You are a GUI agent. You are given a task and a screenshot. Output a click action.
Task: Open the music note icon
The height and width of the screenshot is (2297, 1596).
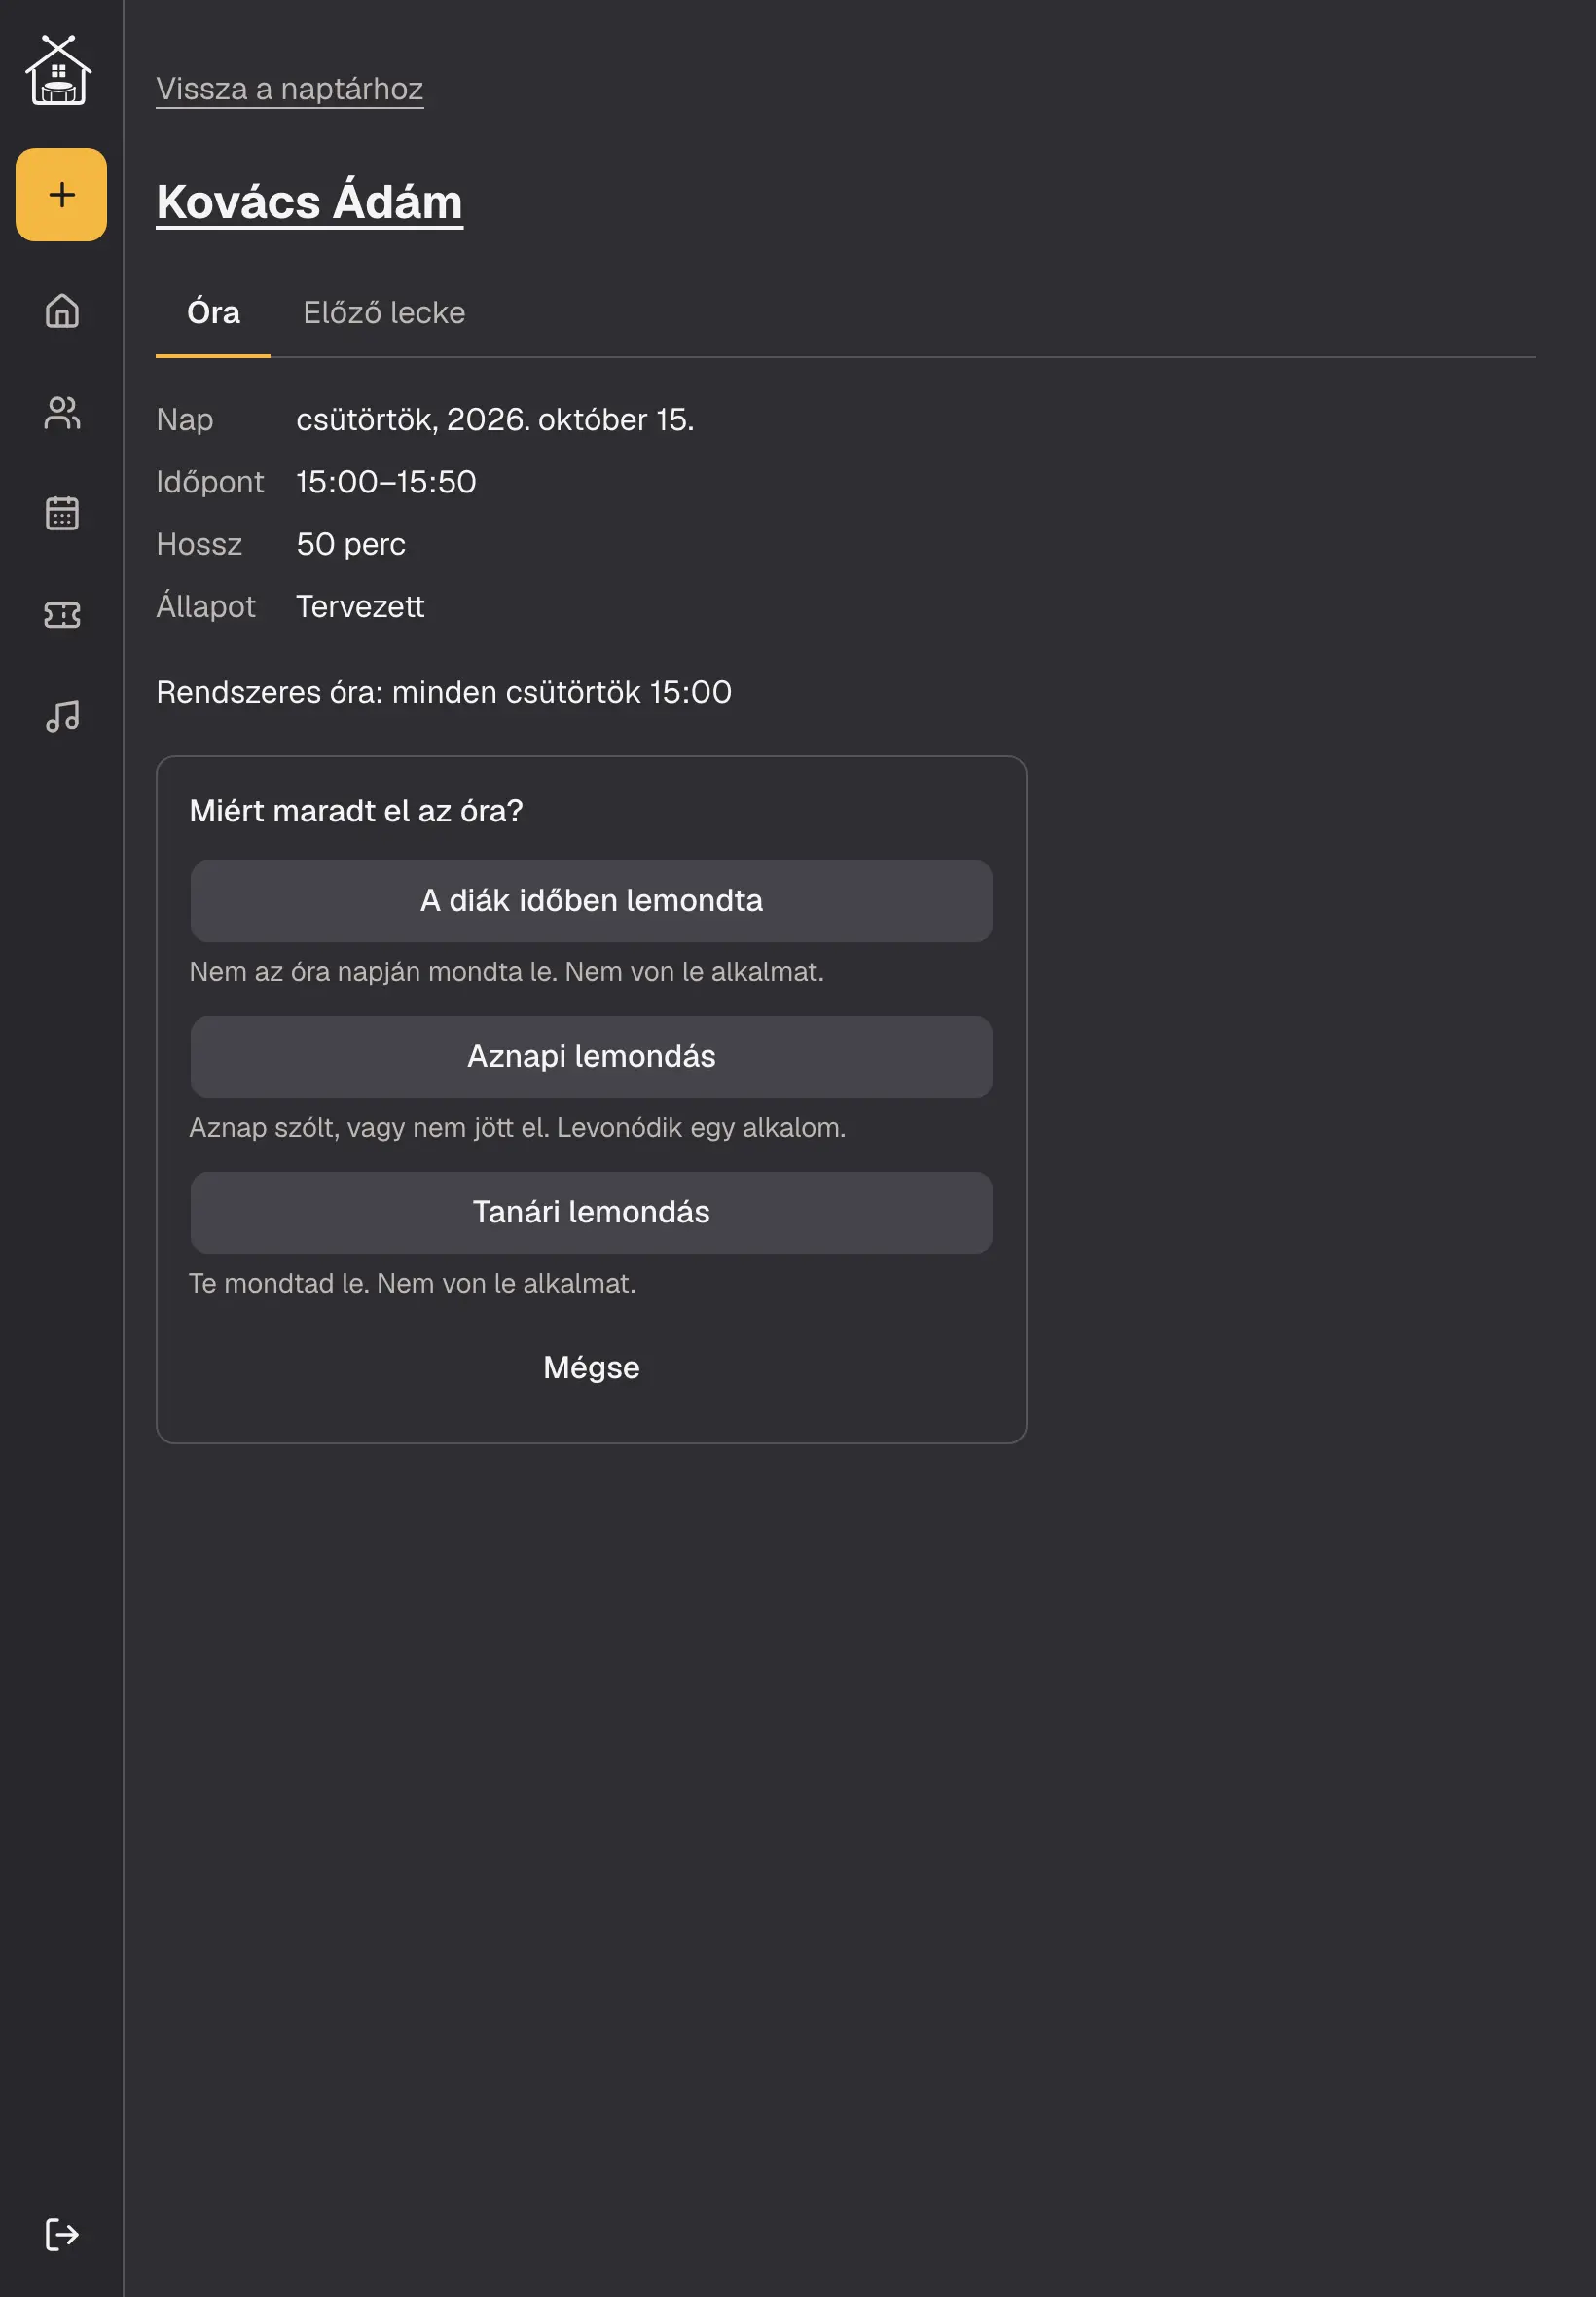[x=62, y=716]
